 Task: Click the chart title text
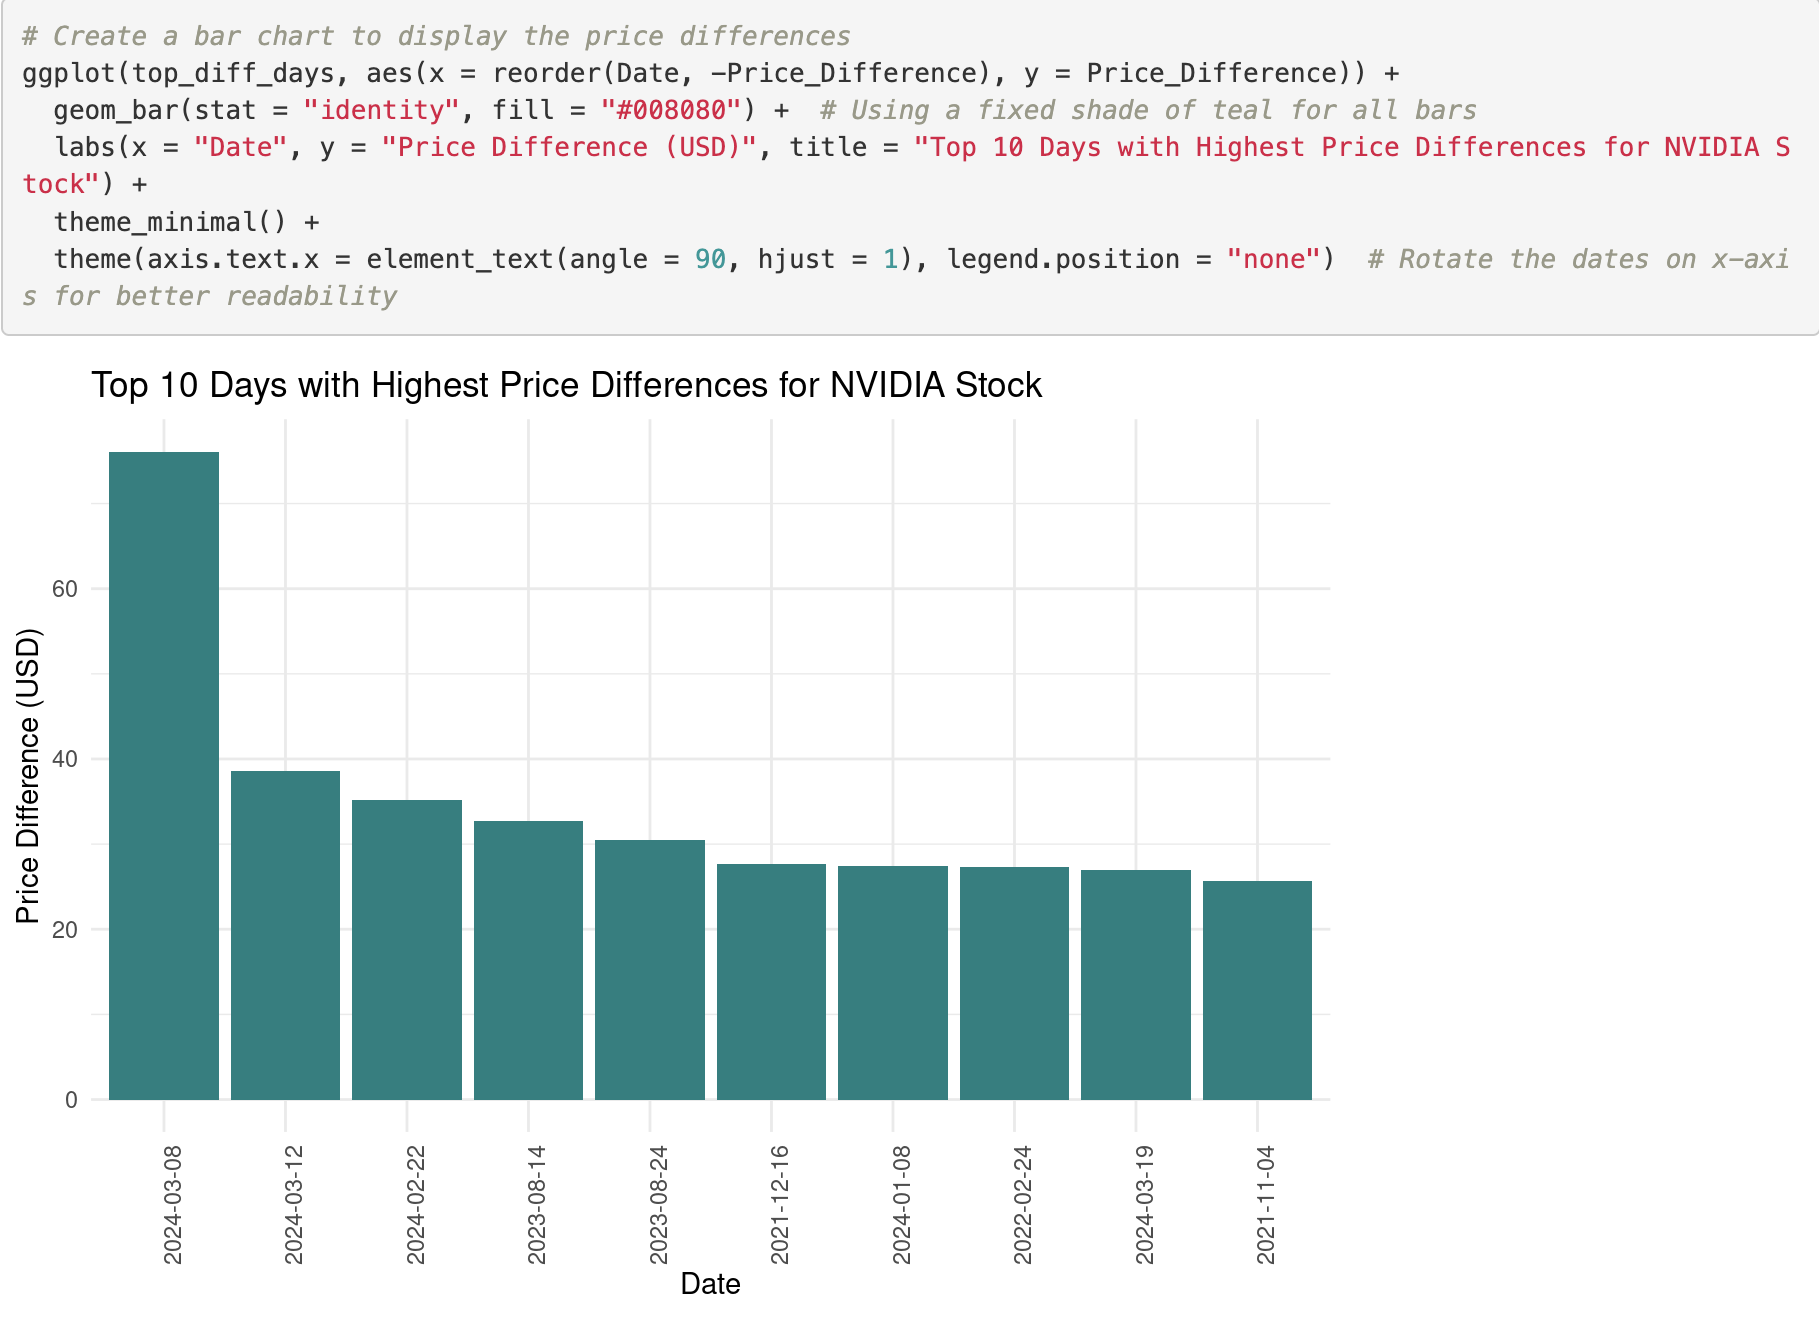[566, 383]
